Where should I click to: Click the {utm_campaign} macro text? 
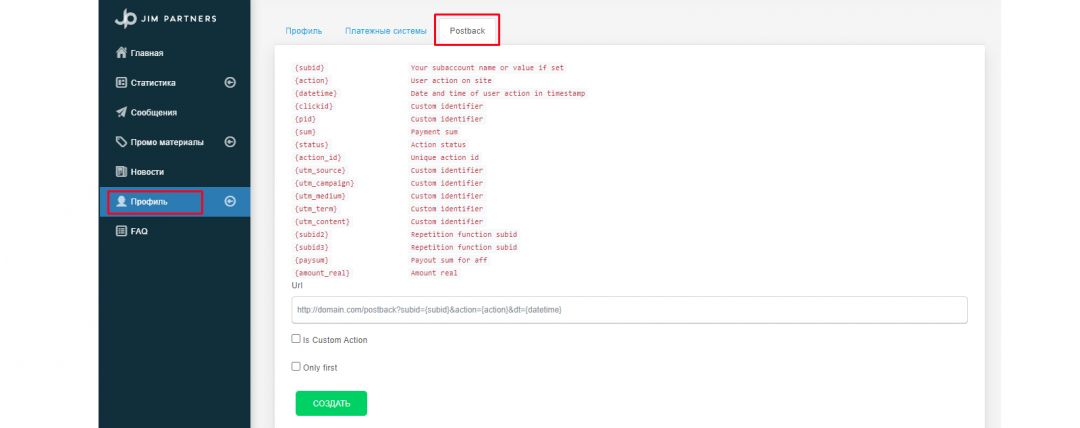coord(324,183)
